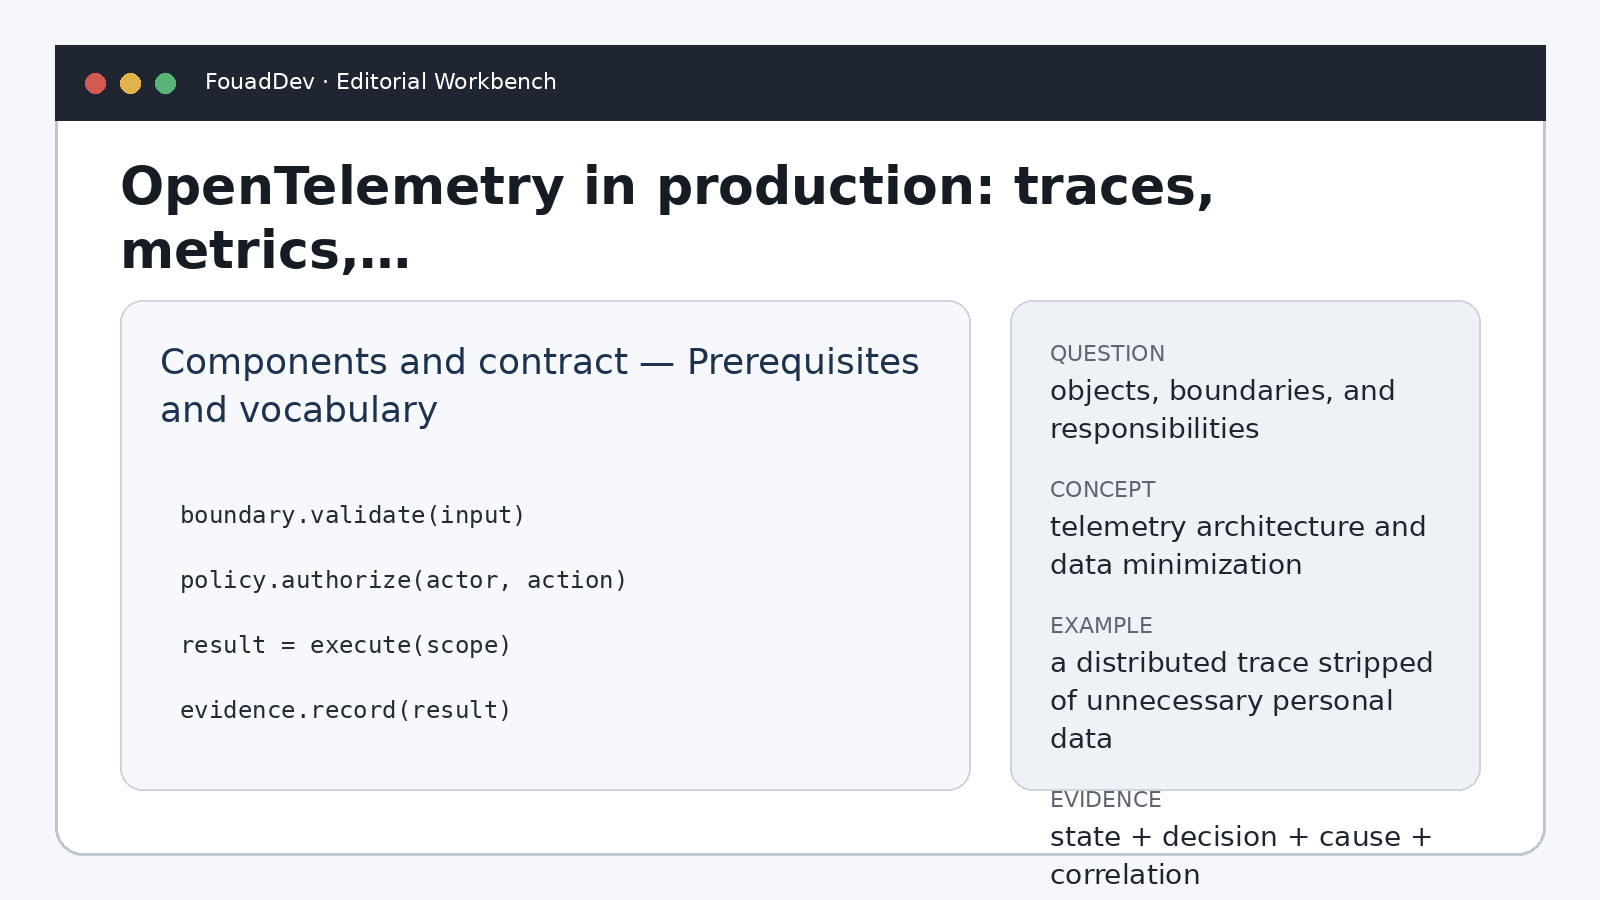The height and width of the screenshot is (900, 1600).
Task: Click the EVIDENCE label below the sidebar
Action: click(1105, 800)
